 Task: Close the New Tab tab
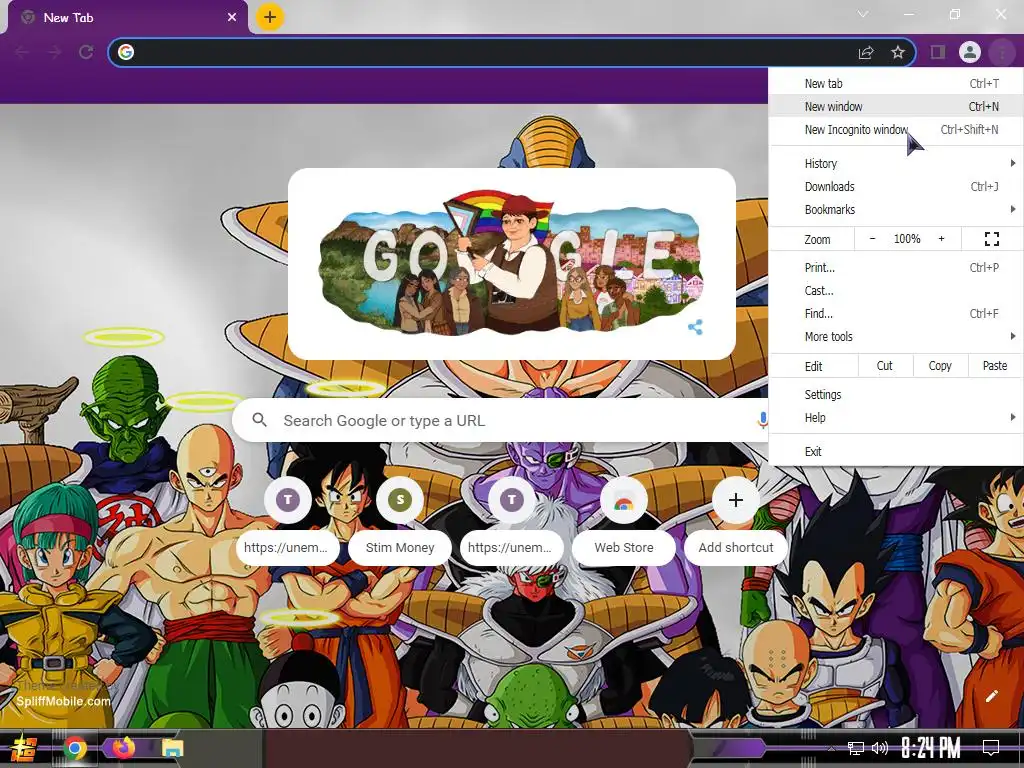pyautogui.click(x=232, y=18)
